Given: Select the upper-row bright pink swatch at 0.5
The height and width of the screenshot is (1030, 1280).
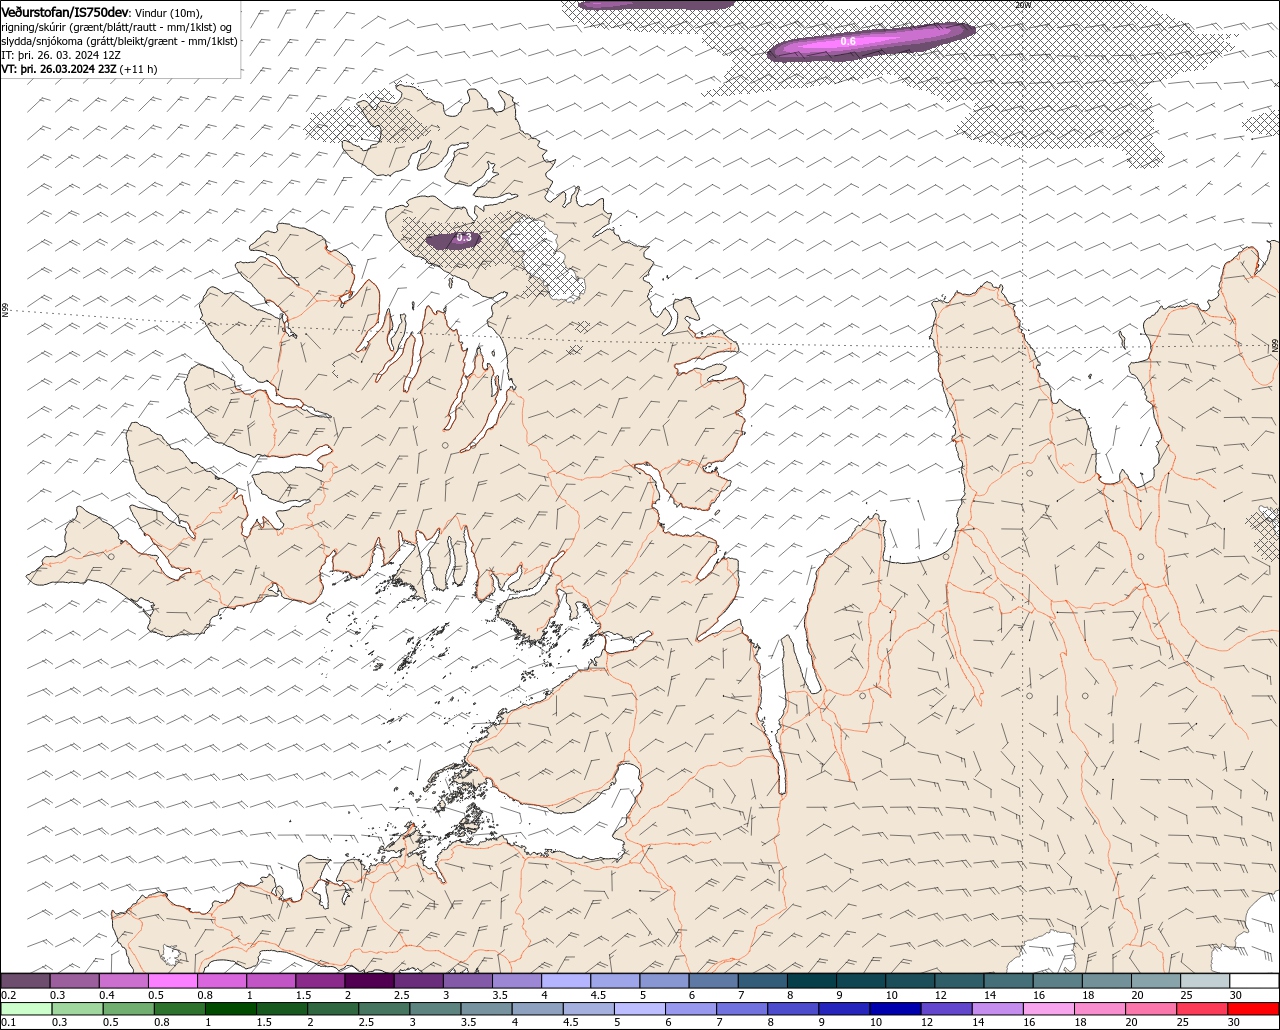Looking at the screenshot, I should click(x=172, y=981).
